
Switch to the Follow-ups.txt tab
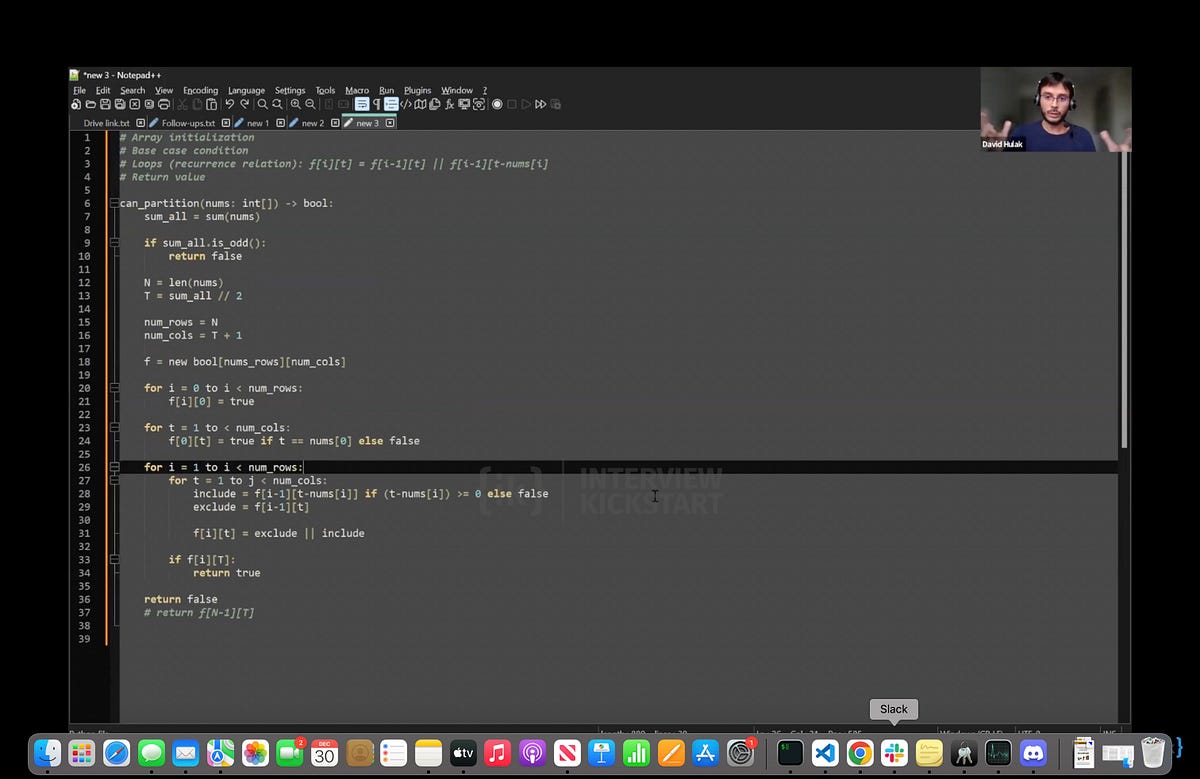[189, 122]
